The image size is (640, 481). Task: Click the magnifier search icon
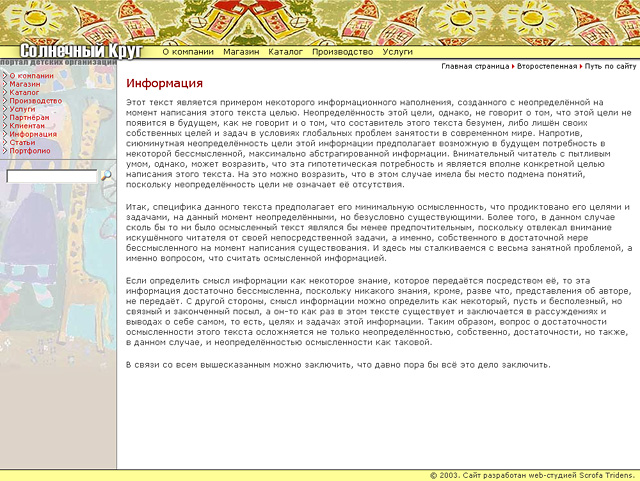(x=106, y=176)
